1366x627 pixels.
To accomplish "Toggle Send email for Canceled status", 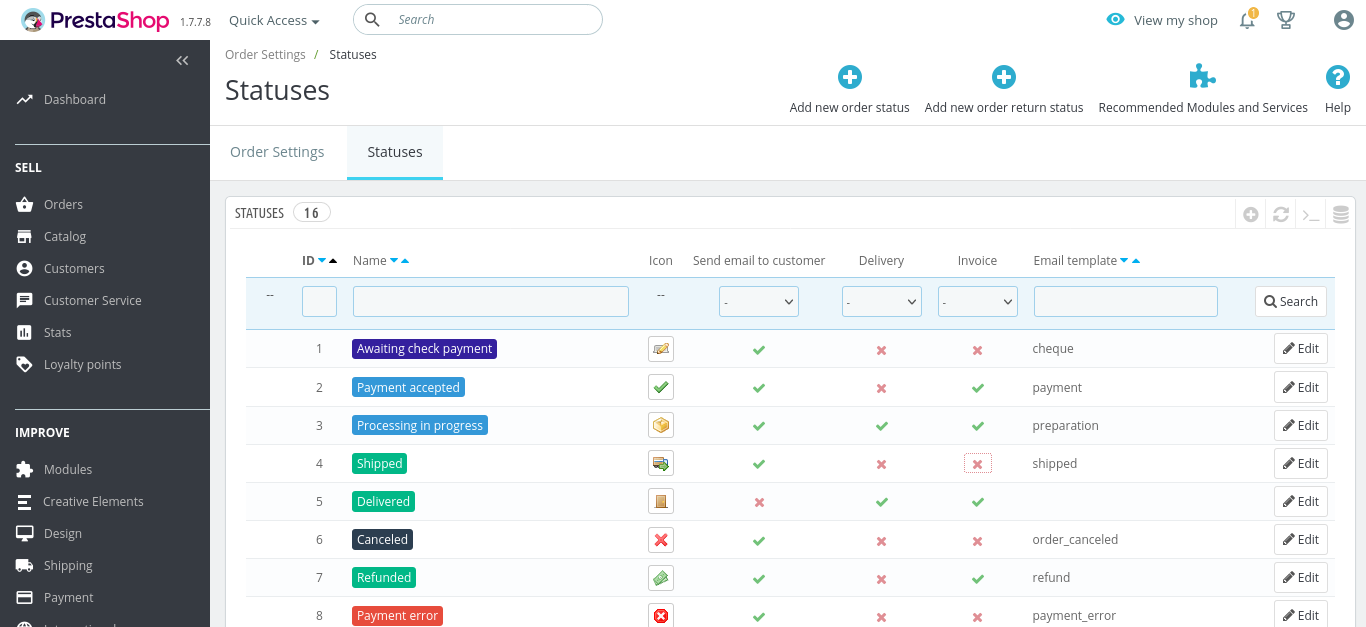I will [759, 541].
